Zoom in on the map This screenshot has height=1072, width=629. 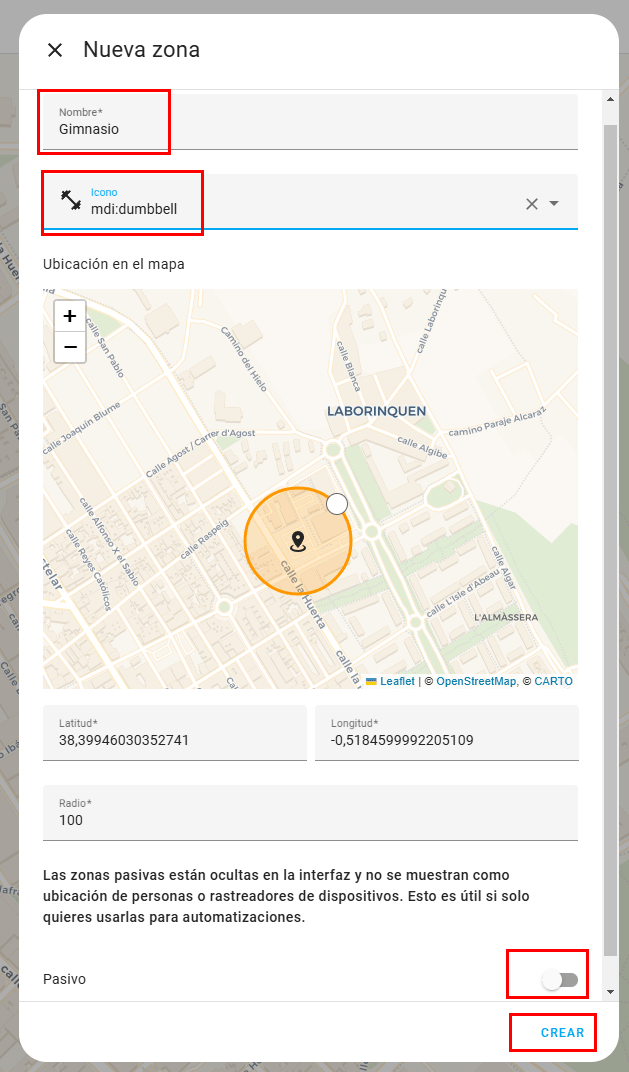click(x=70, y=317)
